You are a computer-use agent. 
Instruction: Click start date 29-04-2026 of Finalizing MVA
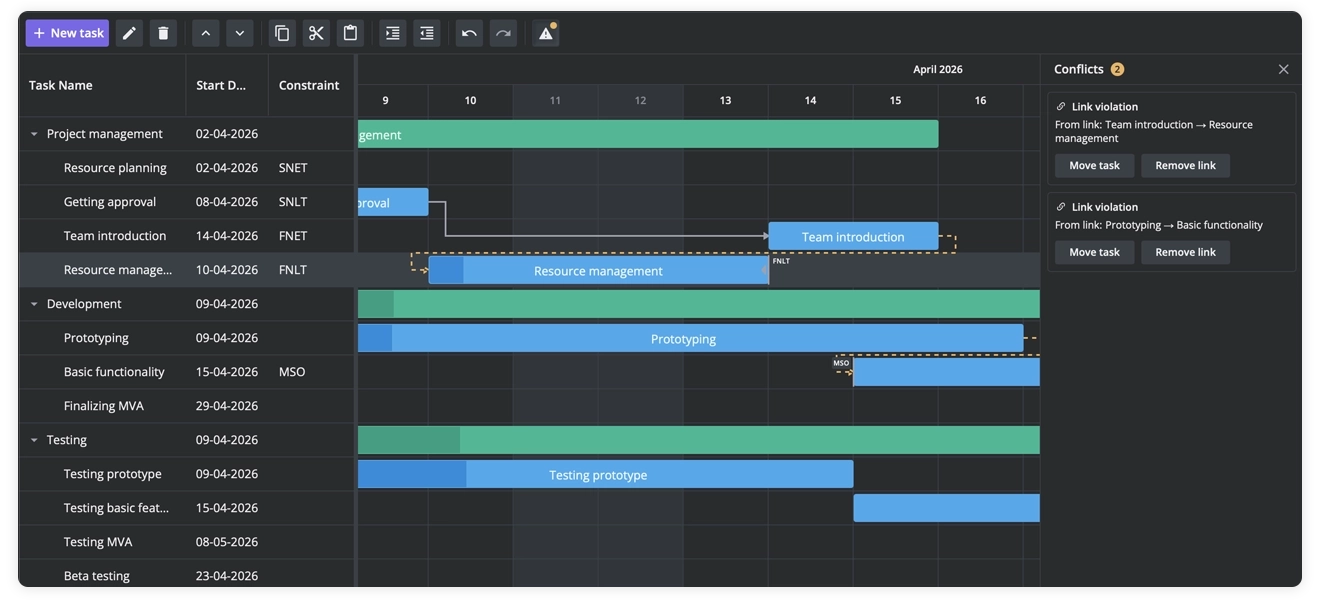(x=227, y=406)
